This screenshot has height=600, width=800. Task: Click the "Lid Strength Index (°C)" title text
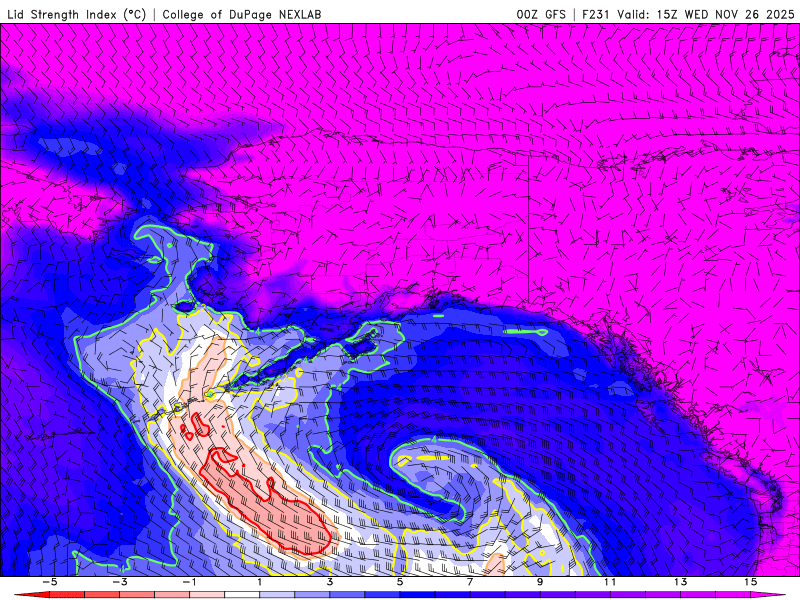coord(77,14)
